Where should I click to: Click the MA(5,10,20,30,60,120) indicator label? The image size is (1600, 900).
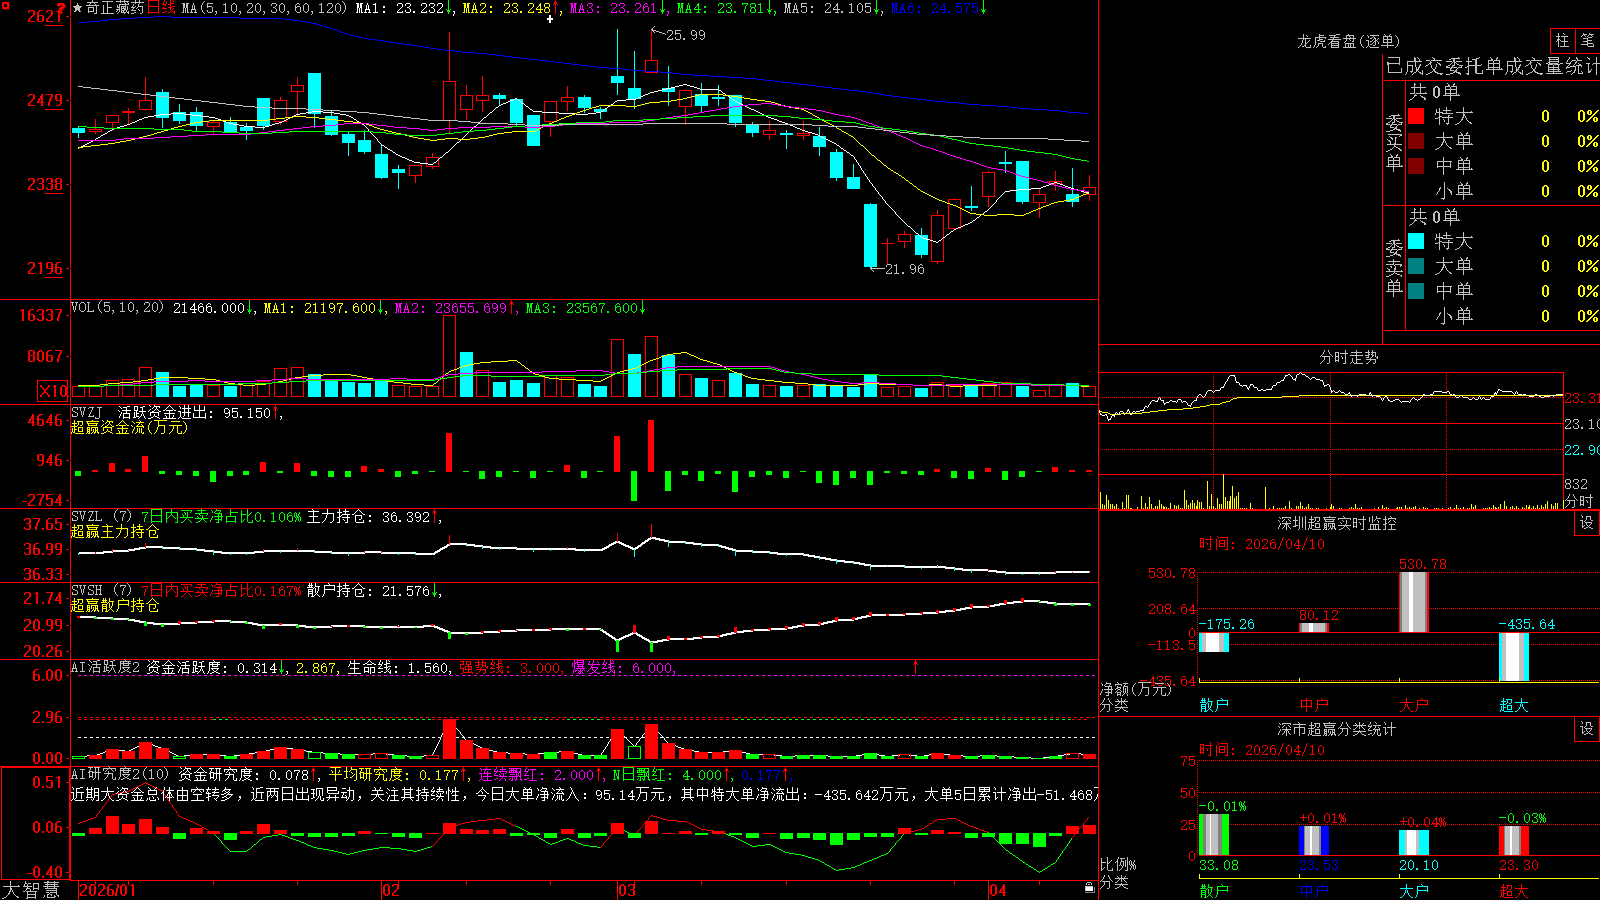(264, 8)
